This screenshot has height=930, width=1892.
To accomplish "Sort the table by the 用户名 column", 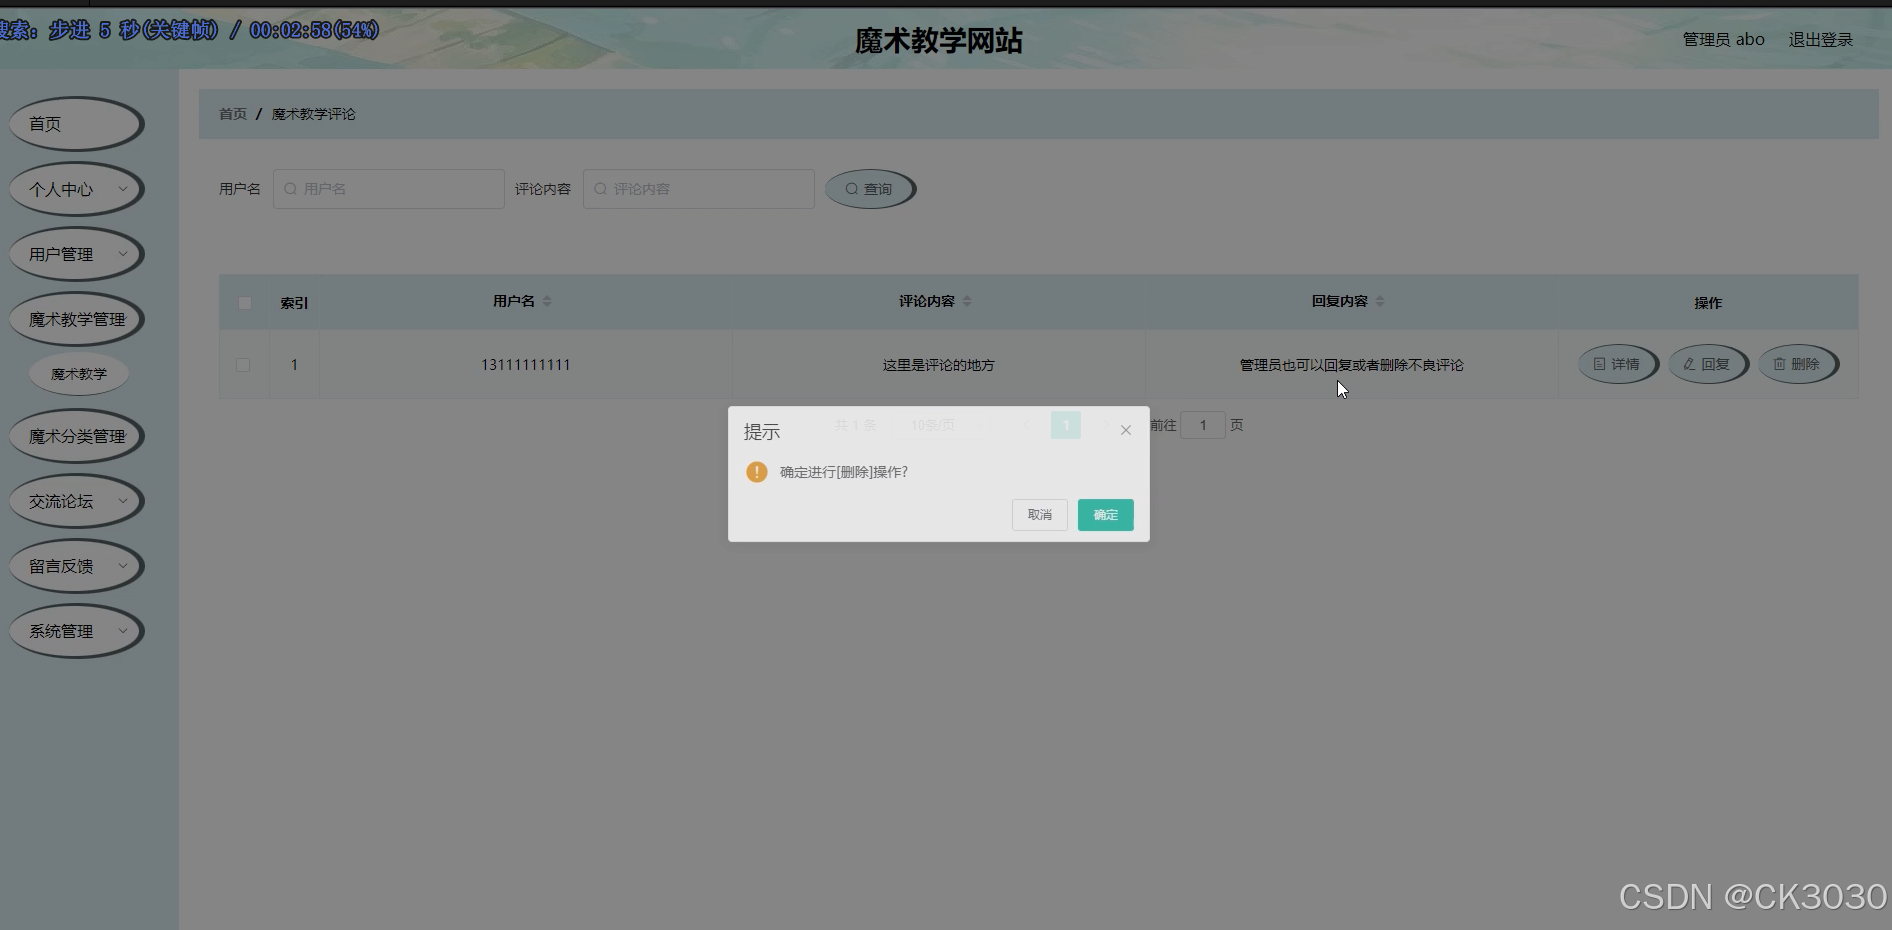I will point(547,301).
